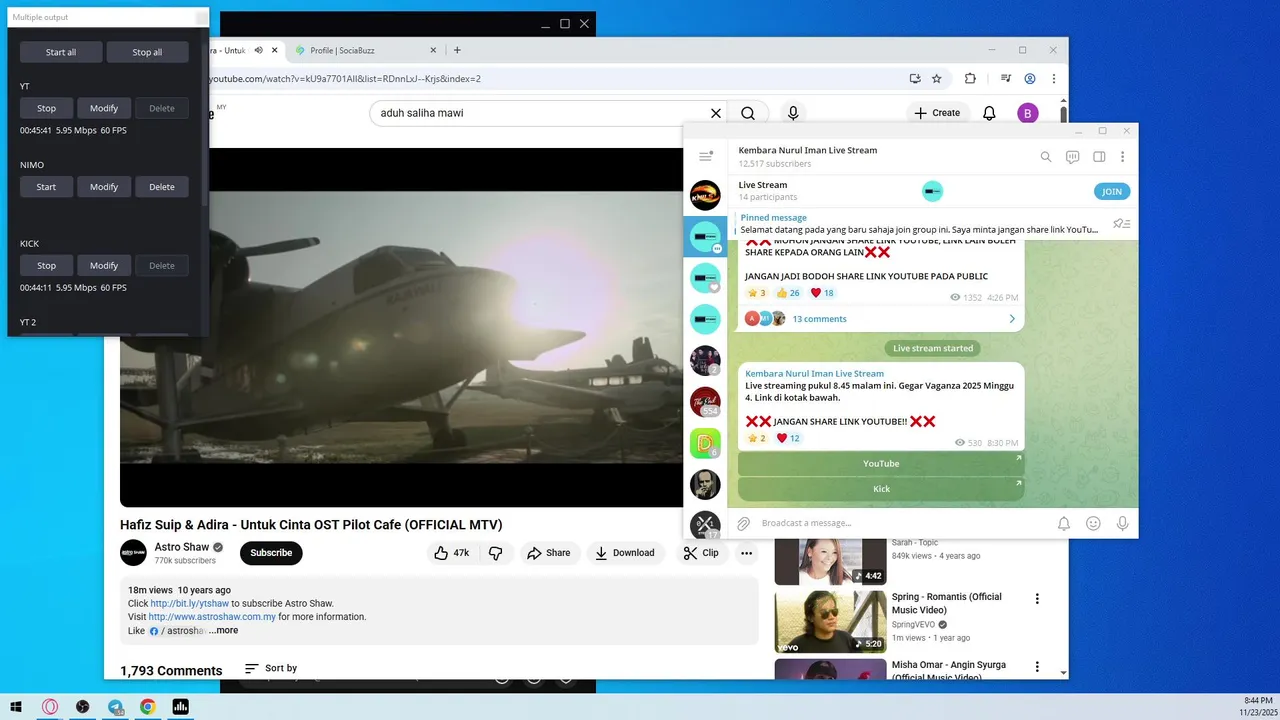This screenshot has height=720, width=1280.
Task: Delete the NIMO output
Action: [x=162, y=187]
